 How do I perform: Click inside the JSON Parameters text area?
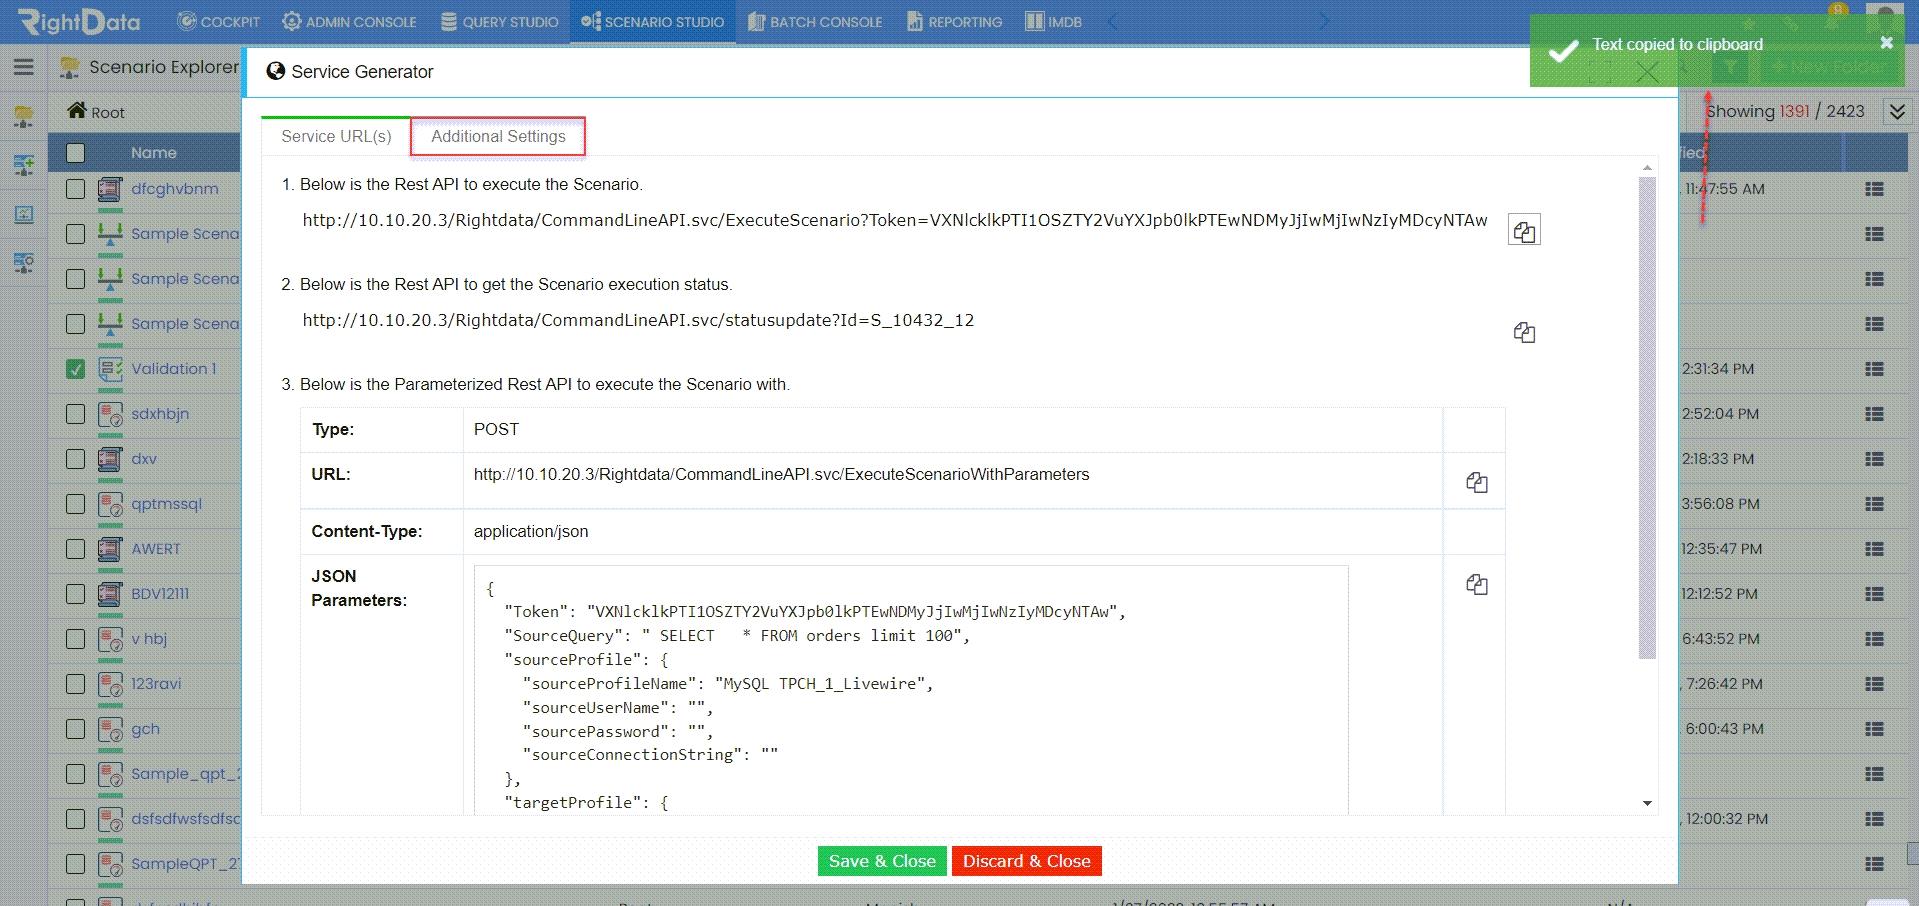911,690
